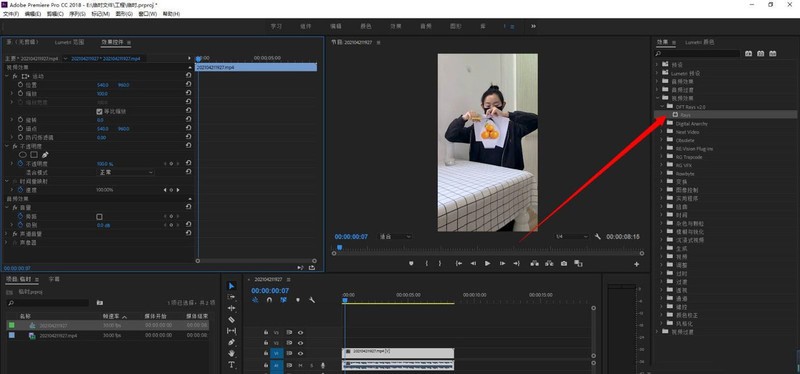Viewport: 800px width, 374px height.
Task: Choose the Hand tool in the tools panel
Action: coord(232,353)
